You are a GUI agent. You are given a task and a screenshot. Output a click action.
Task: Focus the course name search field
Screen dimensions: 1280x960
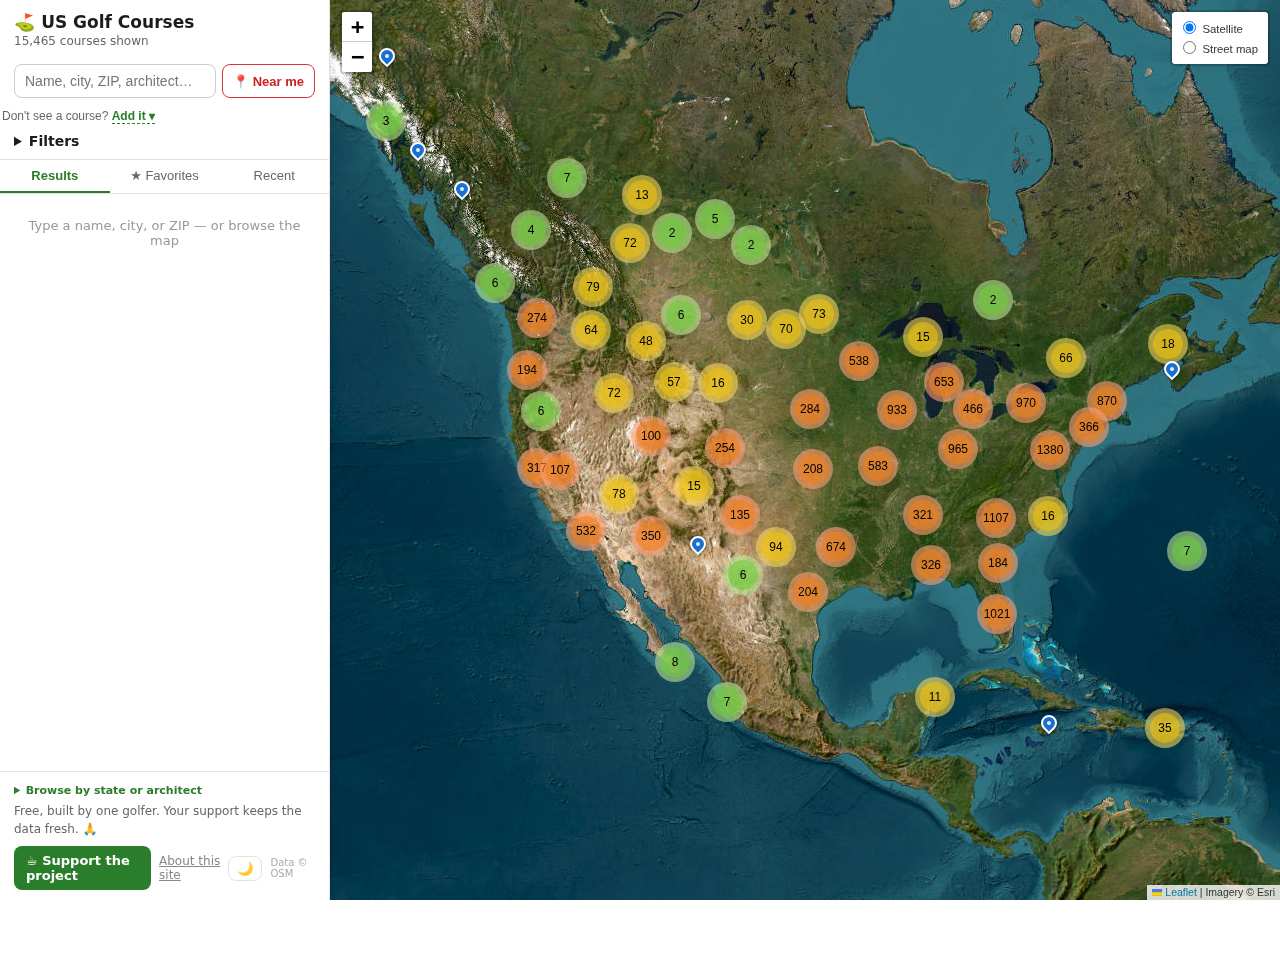point(115,81)
